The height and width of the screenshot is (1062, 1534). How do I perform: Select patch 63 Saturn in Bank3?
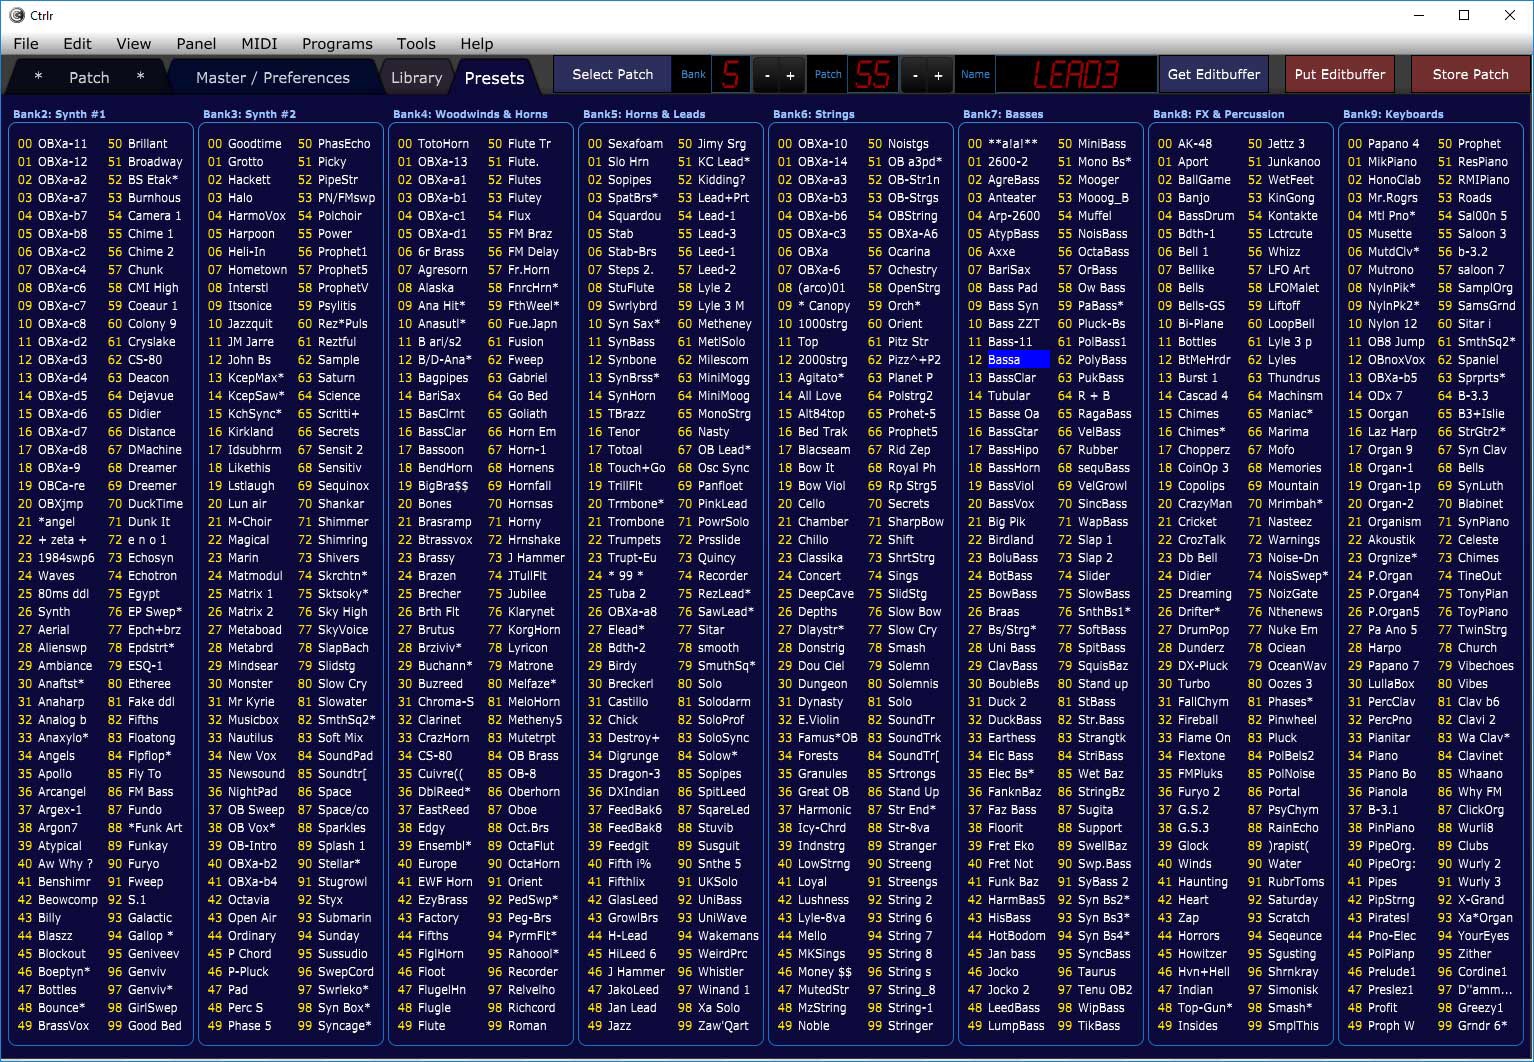(326, 378)
